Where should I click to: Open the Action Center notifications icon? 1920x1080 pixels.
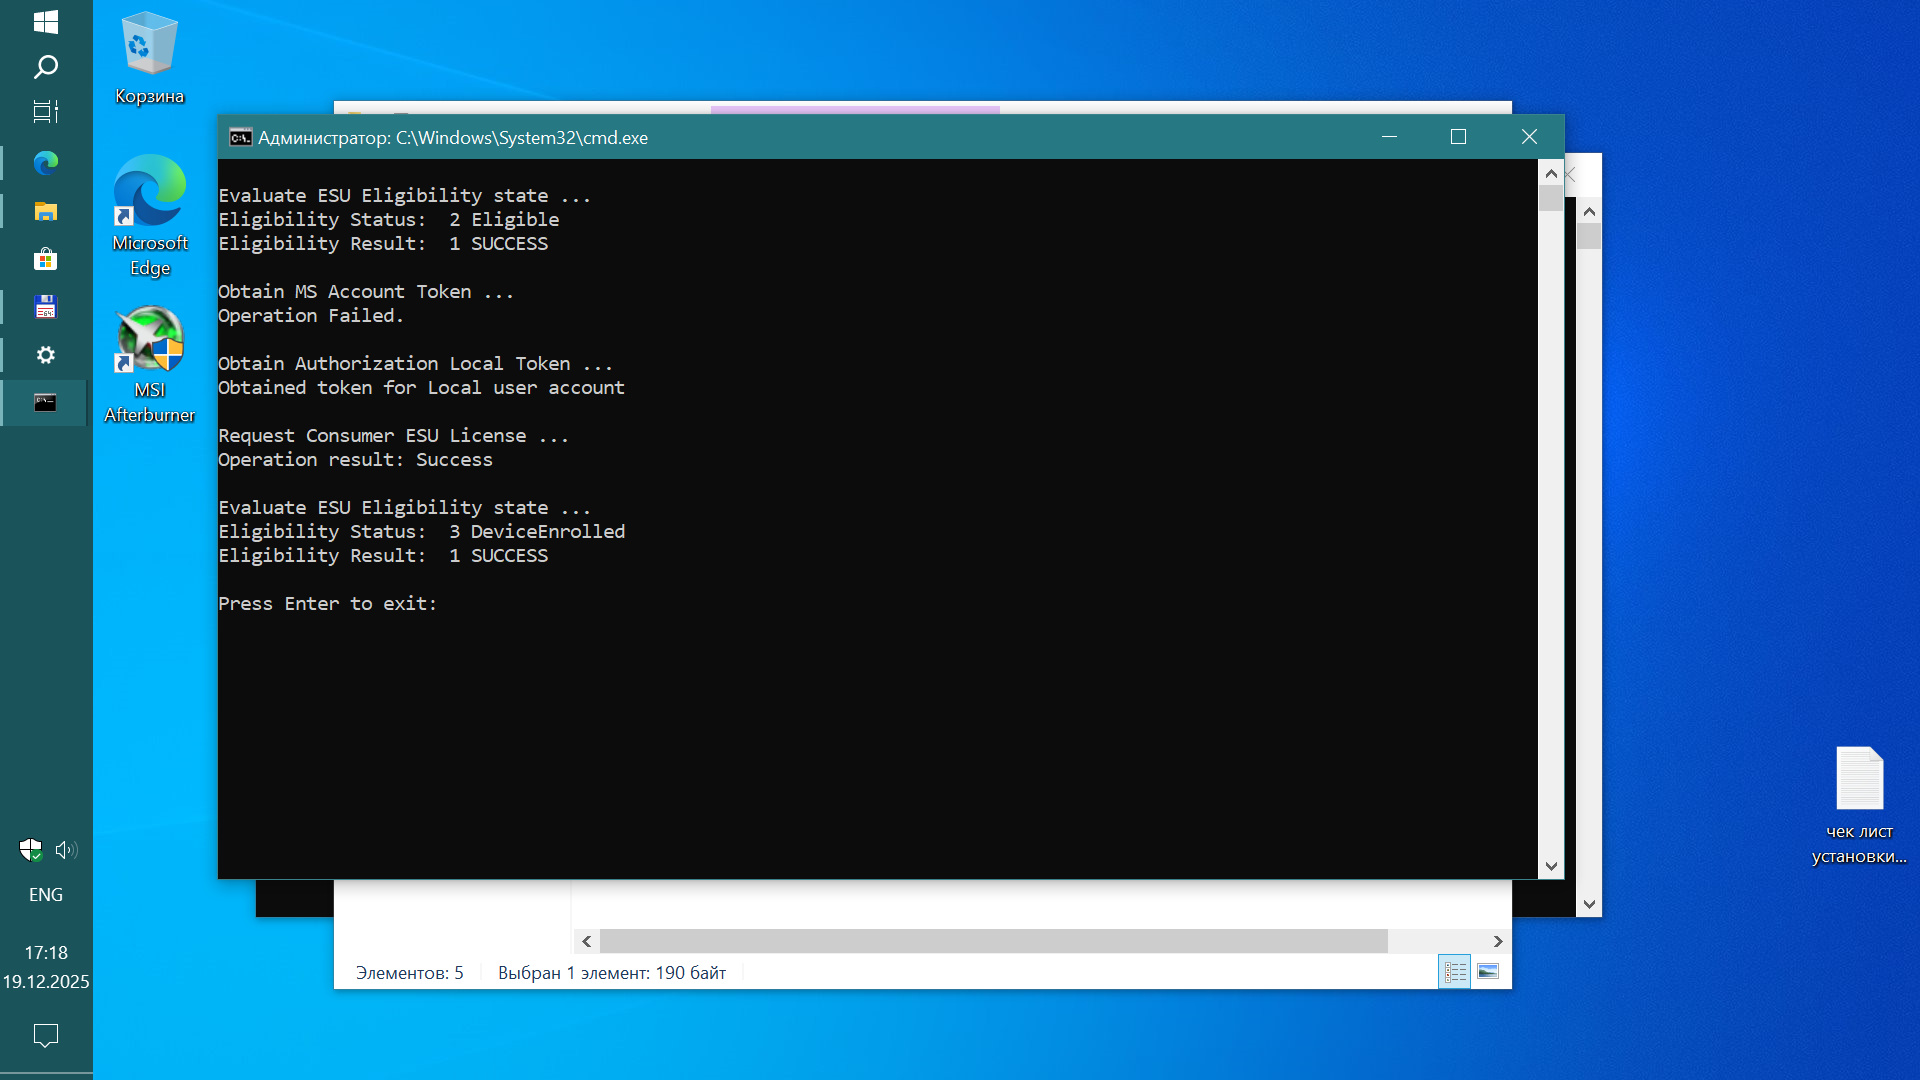(46, 1035)
